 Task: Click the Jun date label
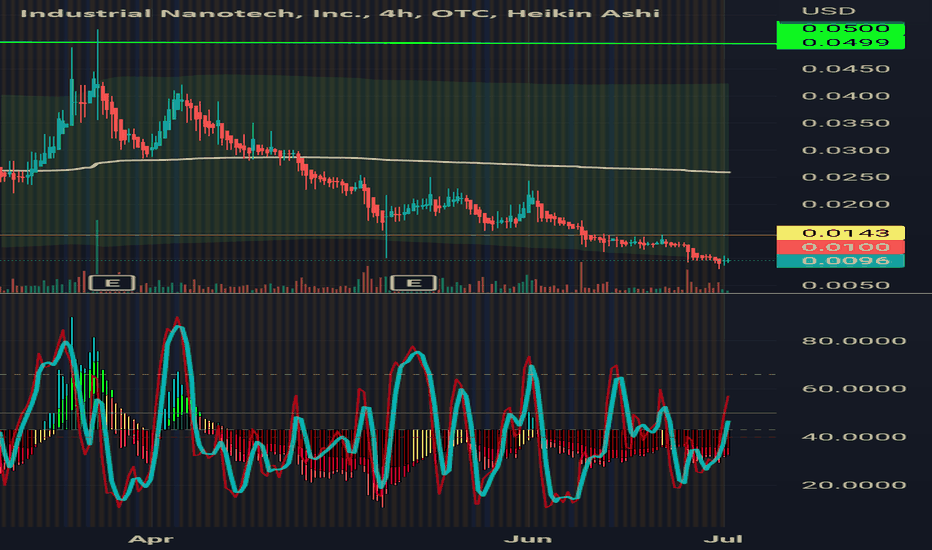(x=528, y=539)
